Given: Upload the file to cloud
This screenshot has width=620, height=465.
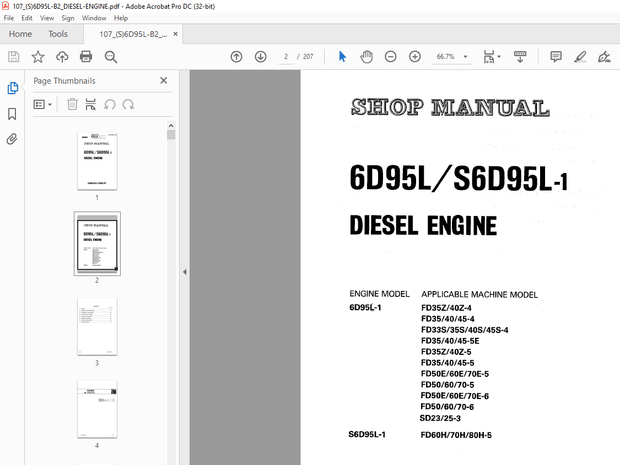Looking at the screenshot, I should click(62, 57).
